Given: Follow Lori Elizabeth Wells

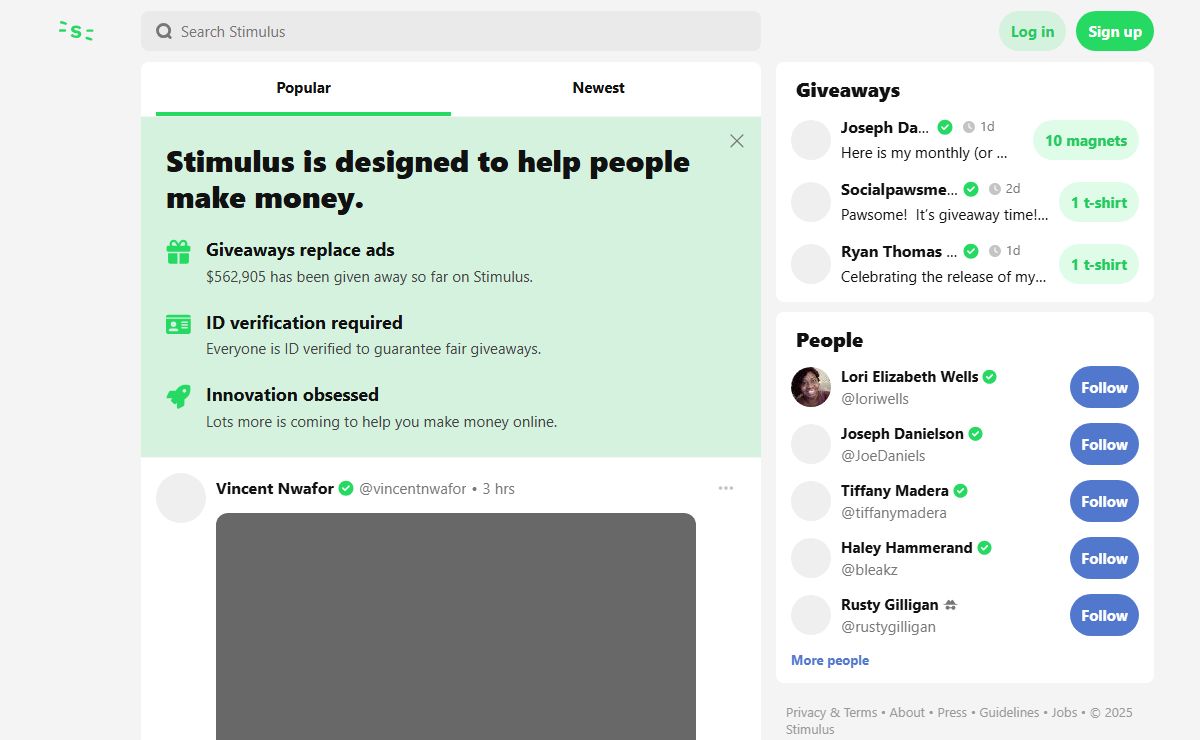Looking at the screenshot, I should pyautogui.click(x=1104, y=388).
